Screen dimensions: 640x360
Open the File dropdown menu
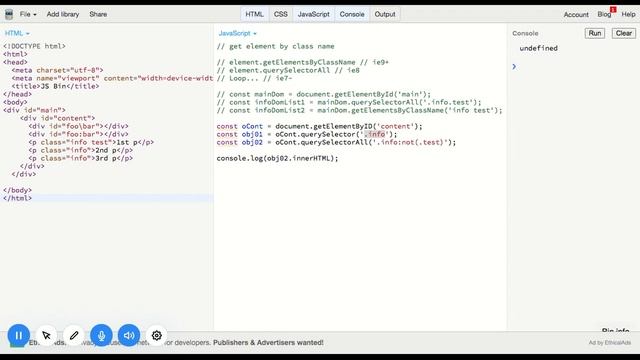(28, 14)
